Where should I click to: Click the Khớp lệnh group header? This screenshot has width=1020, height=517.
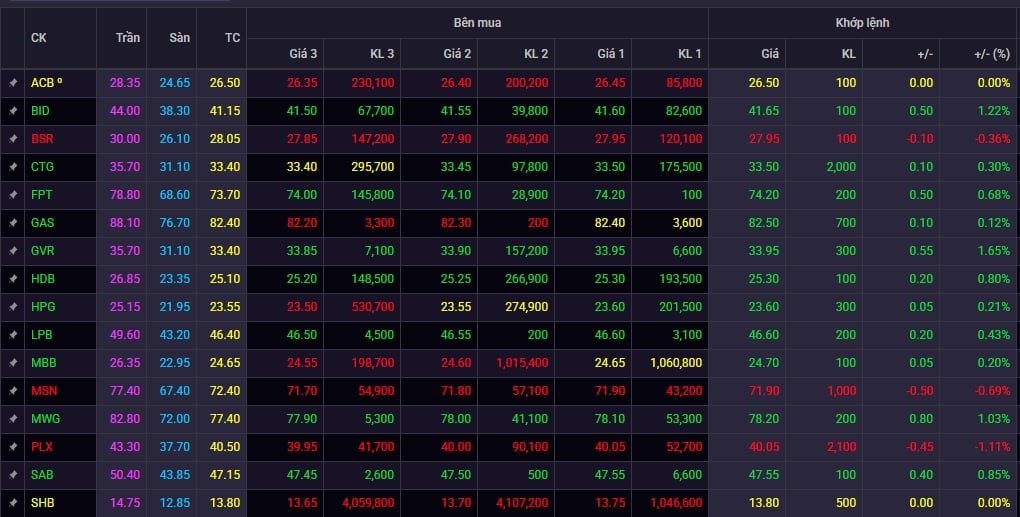click(x=863, y=23)
